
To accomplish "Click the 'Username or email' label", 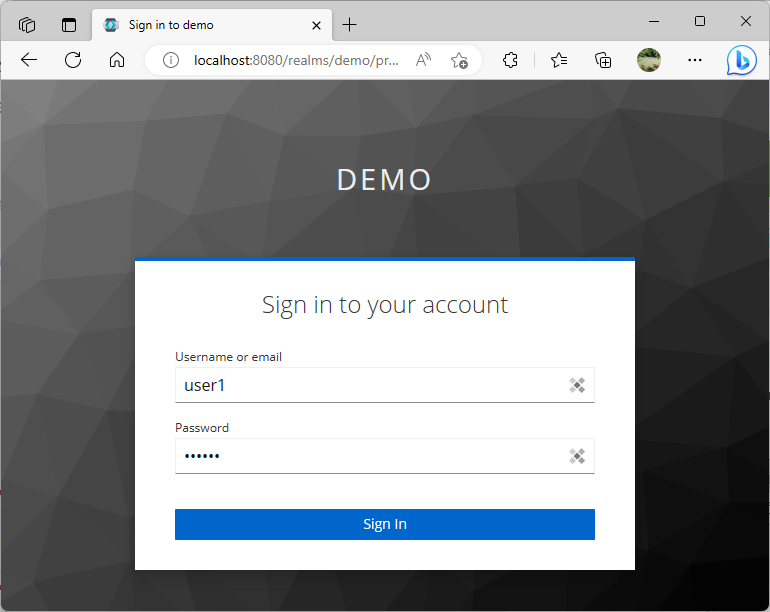I will 228,357.
